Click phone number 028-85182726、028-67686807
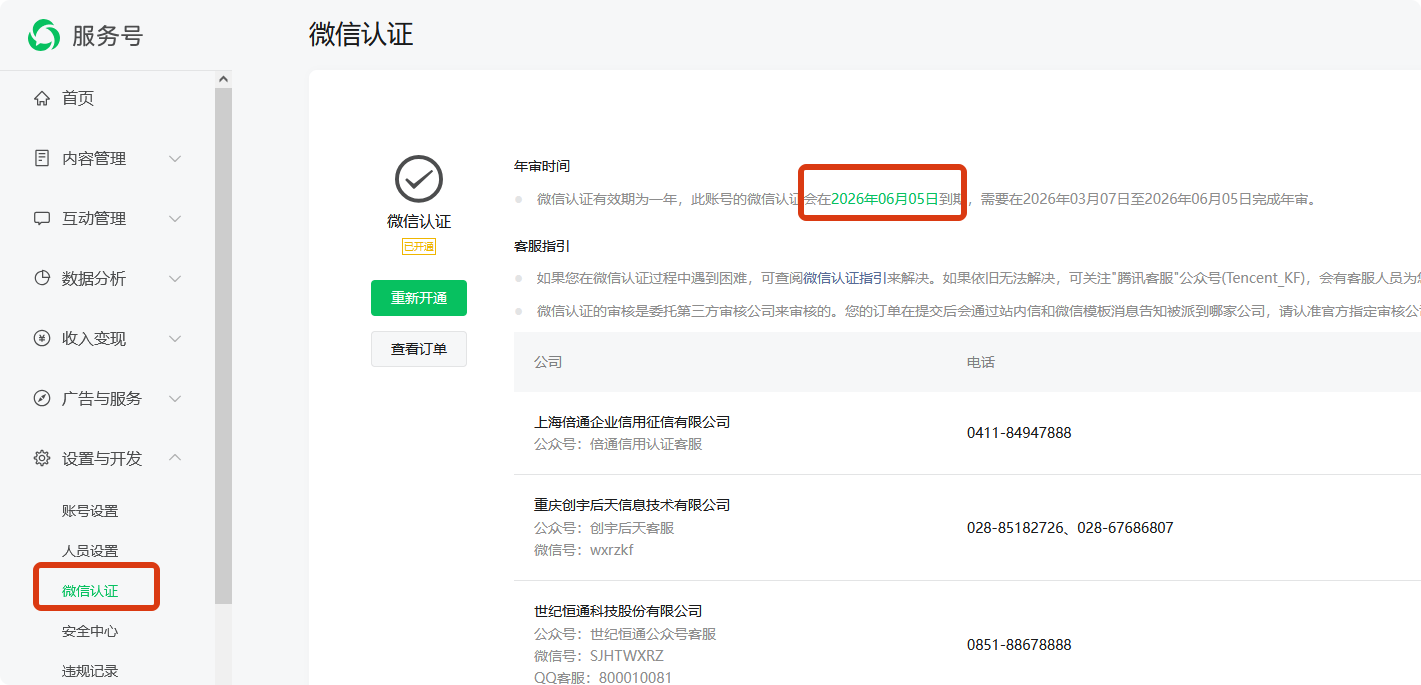This screenshot has width=1421, height=685. click(1070, 528)
